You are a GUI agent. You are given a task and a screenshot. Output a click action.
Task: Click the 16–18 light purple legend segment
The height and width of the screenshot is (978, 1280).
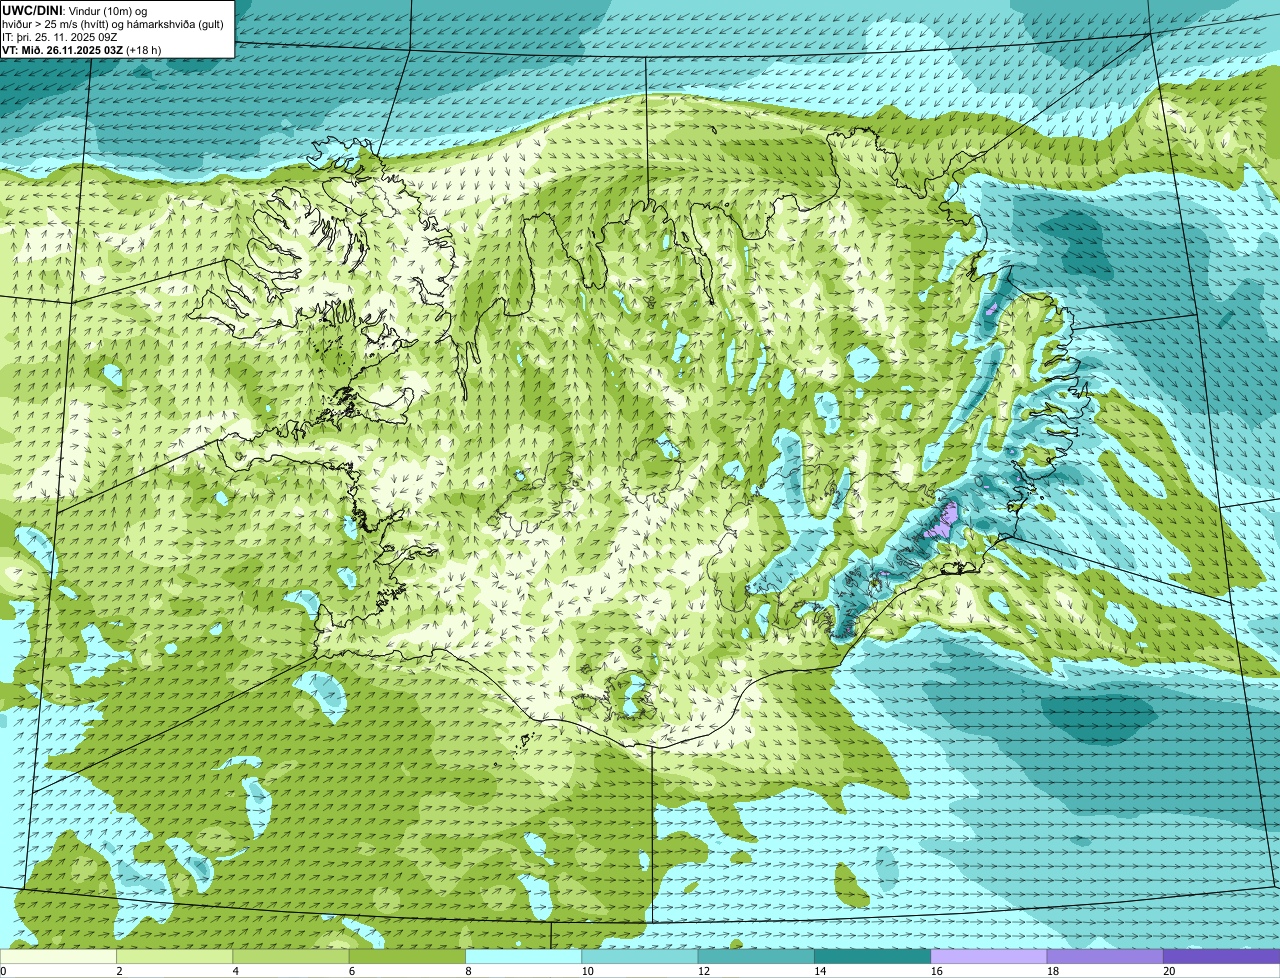click(x=989, y=956)
